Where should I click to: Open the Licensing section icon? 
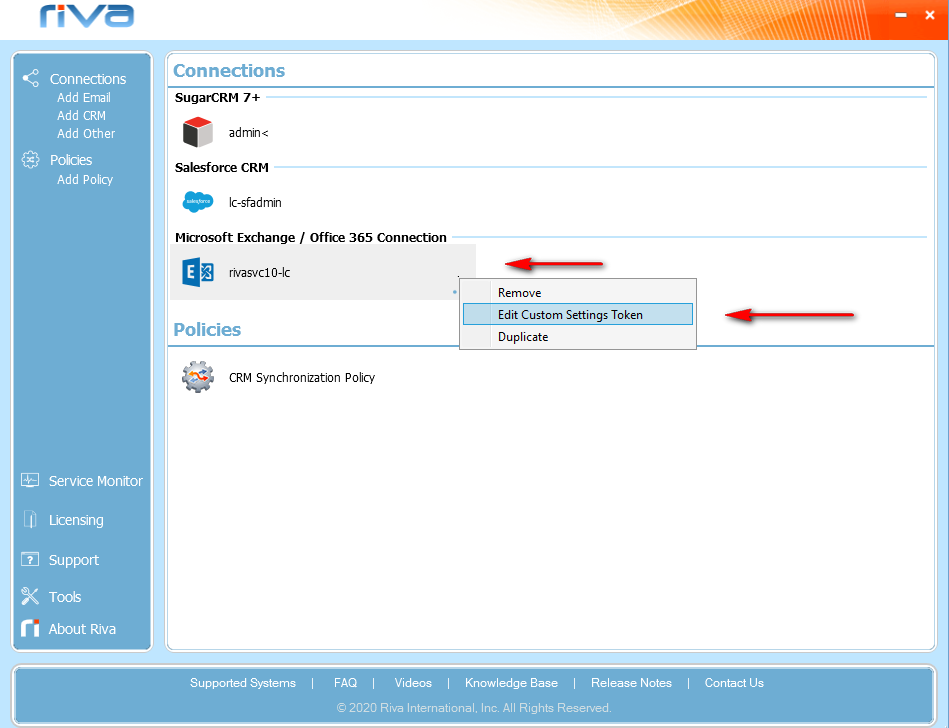pos(29,519)
